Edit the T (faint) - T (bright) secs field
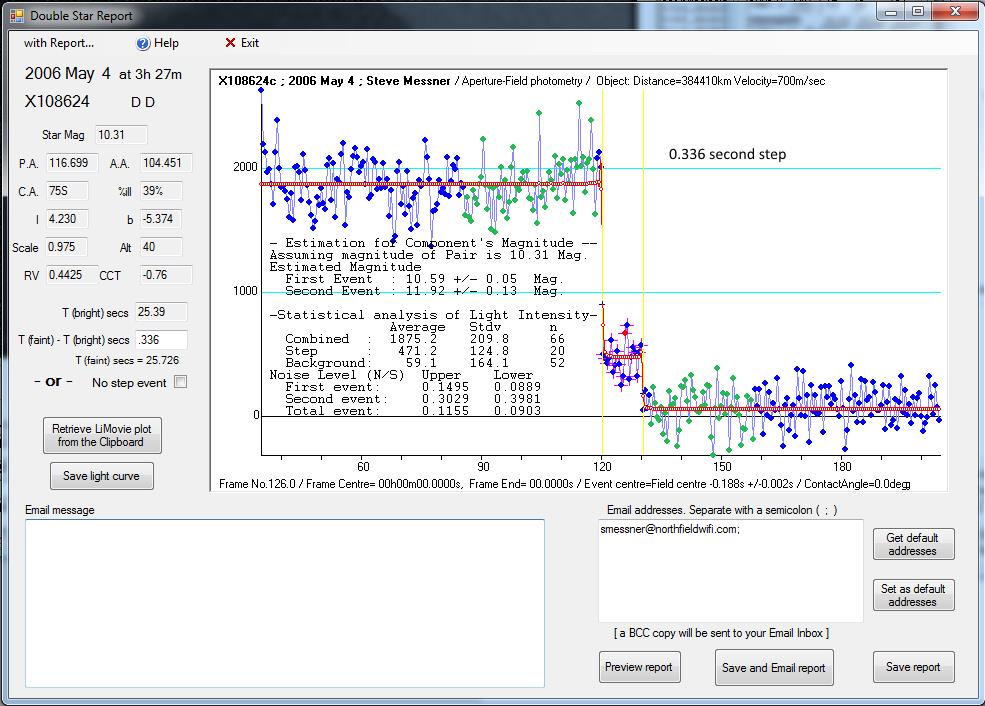 pos(160,340)
